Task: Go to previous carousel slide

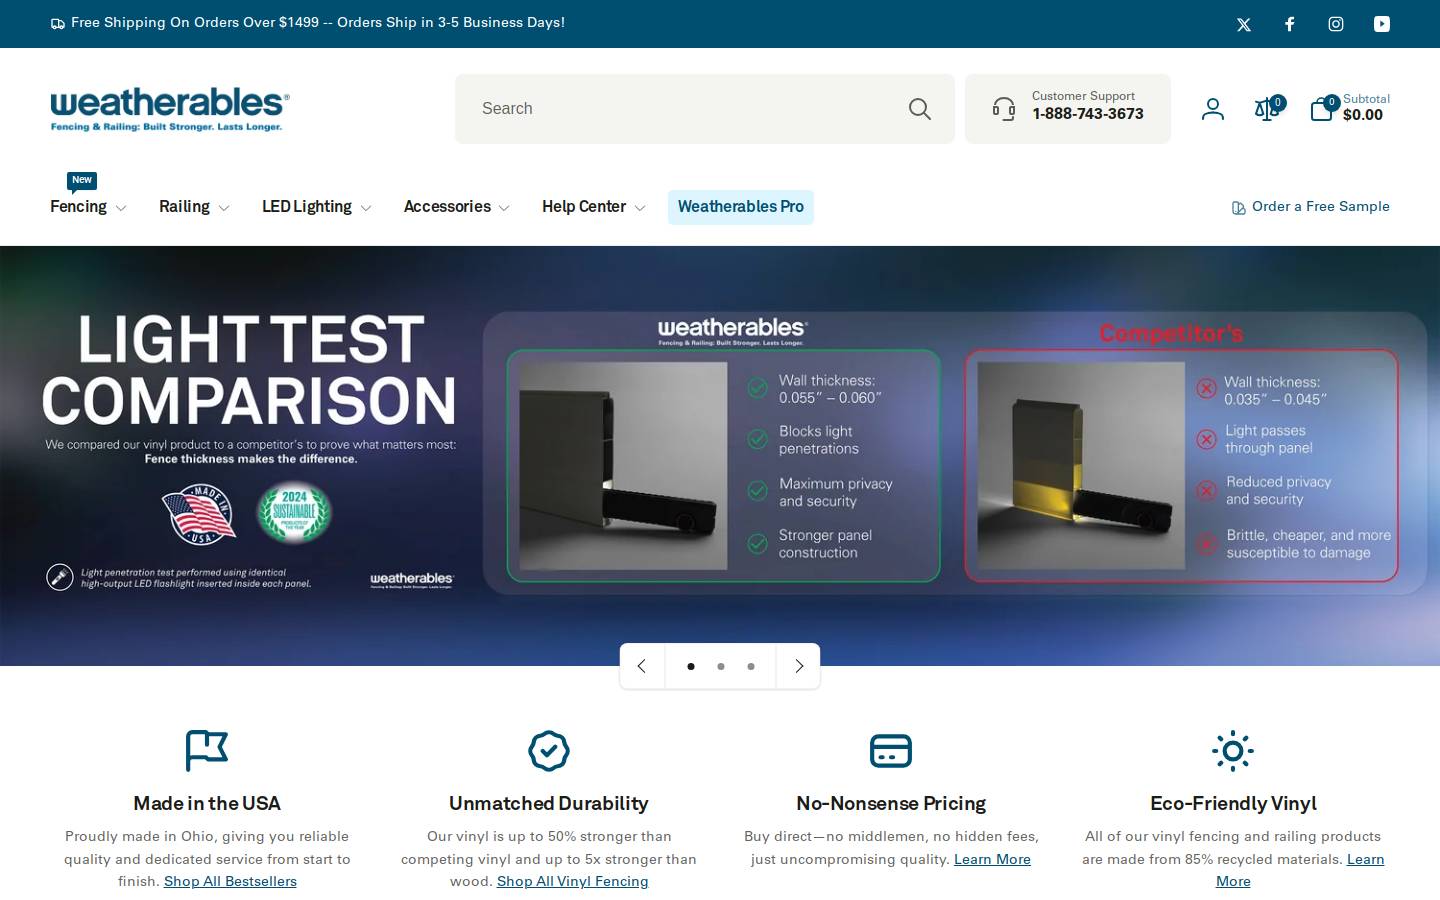Action: coord(642,666)
